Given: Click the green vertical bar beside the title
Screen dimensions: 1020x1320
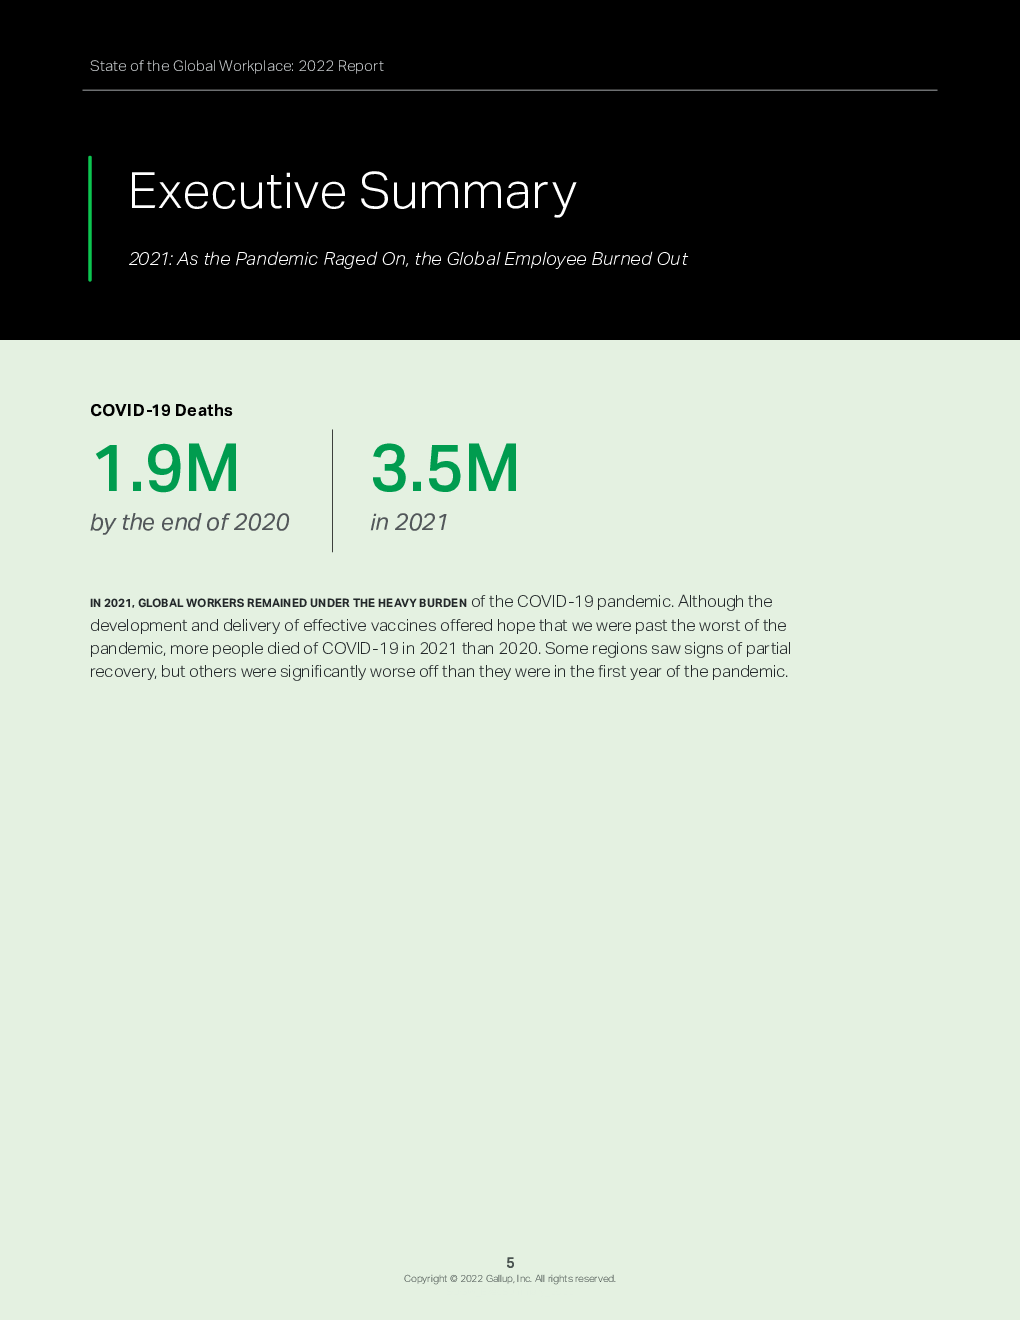Looking at the screenshot, I should coord(90,218).
